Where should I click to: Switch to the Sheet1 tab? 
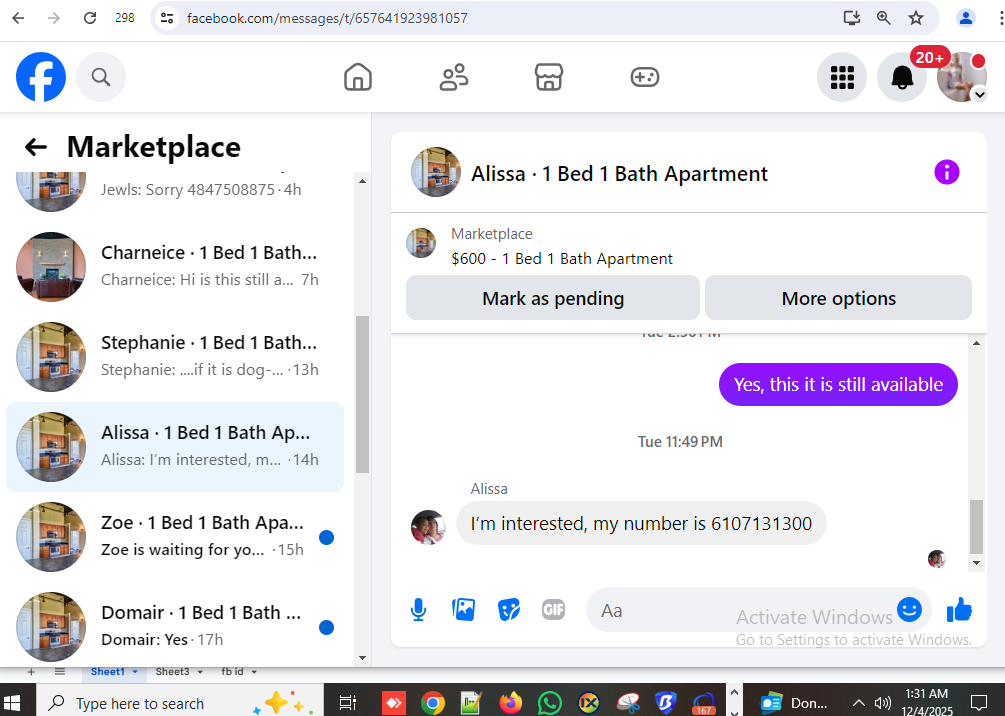[107, 672]
